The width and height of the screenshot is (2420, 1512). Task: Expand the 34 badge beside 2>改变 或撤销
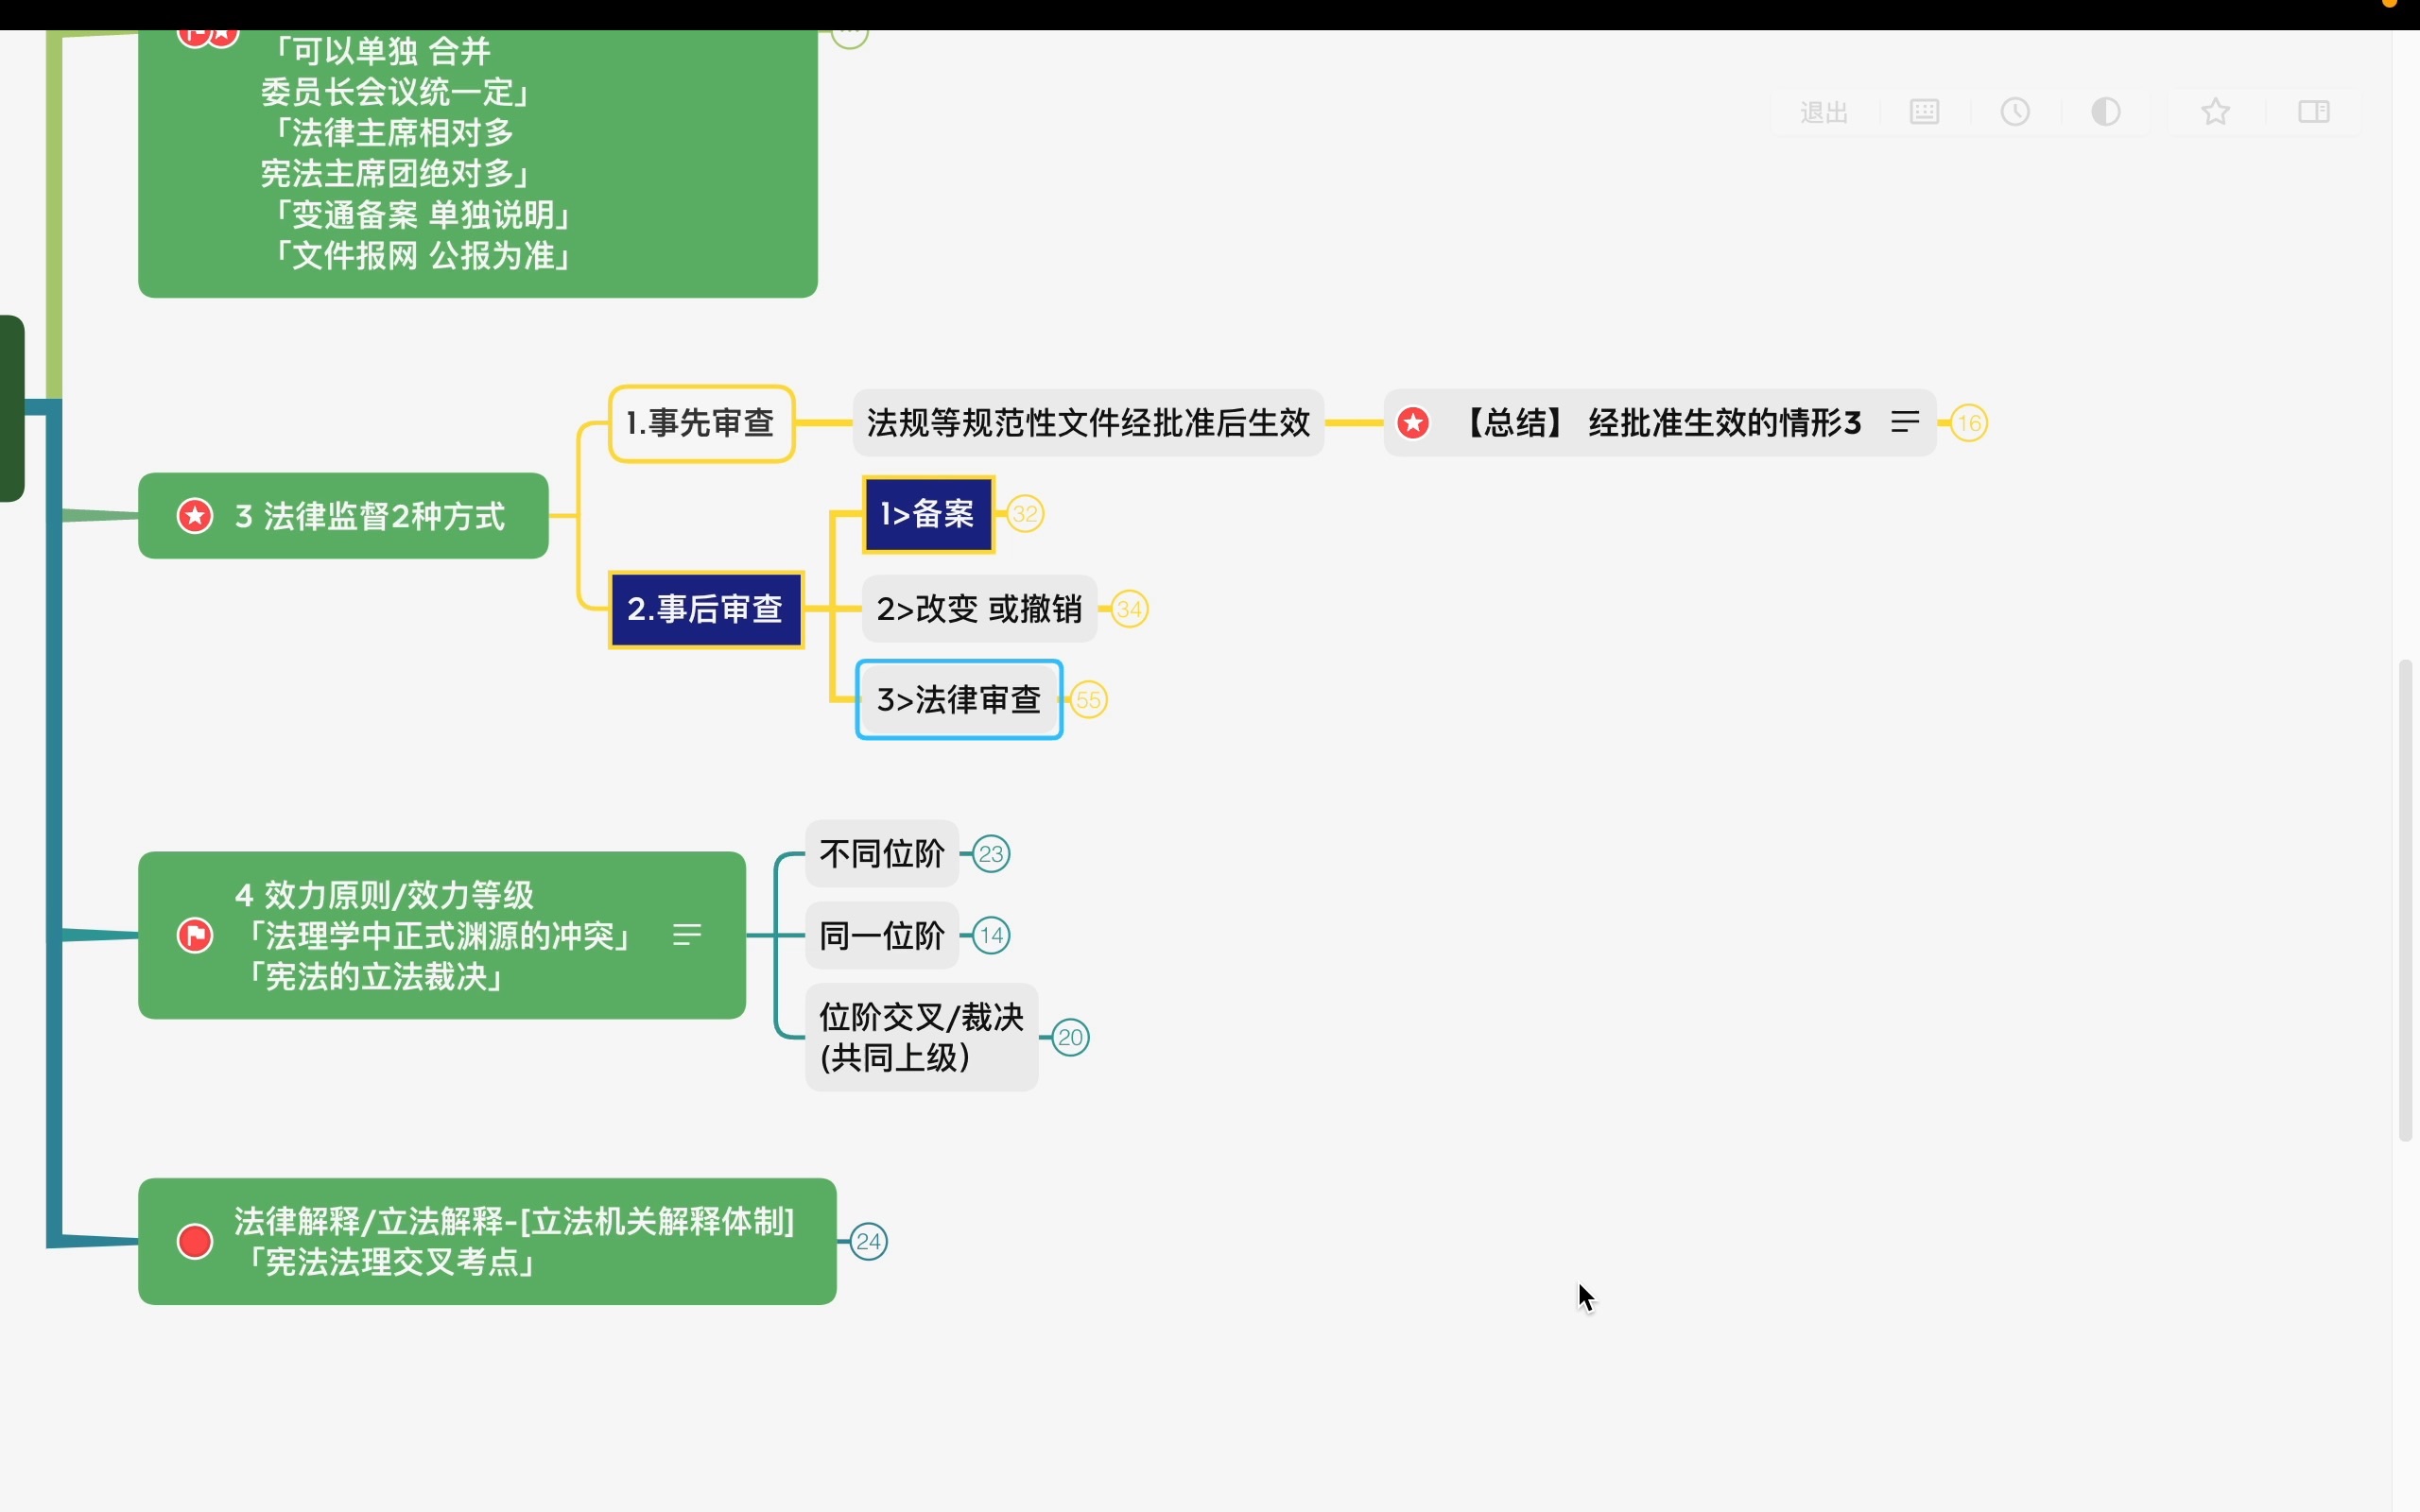(1129, 609)
